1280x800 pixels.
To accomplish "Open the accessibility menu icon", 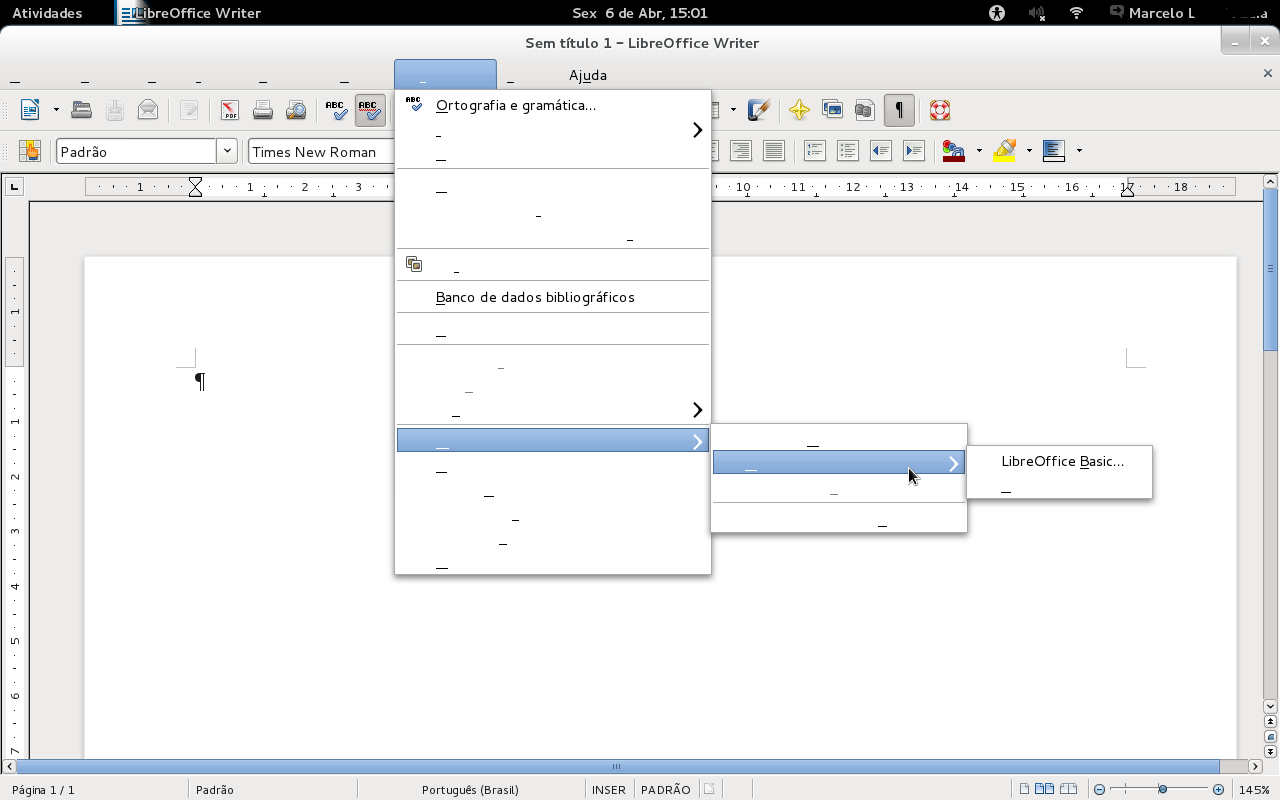I will (997, 13).
